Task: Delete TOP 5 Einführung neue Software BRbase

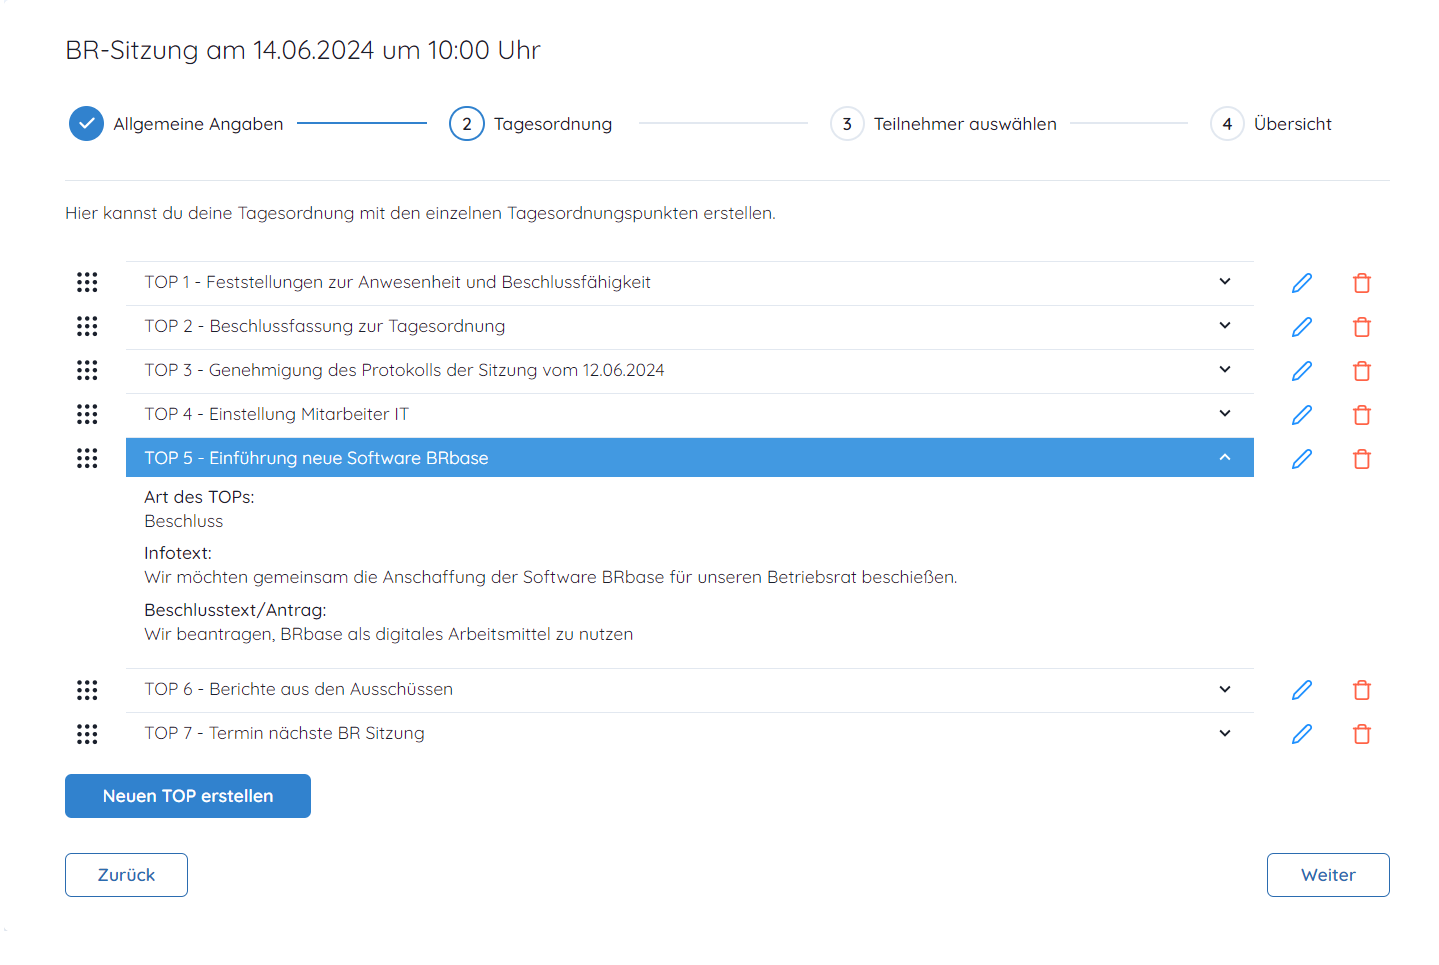Action: tap(1361, 459)
